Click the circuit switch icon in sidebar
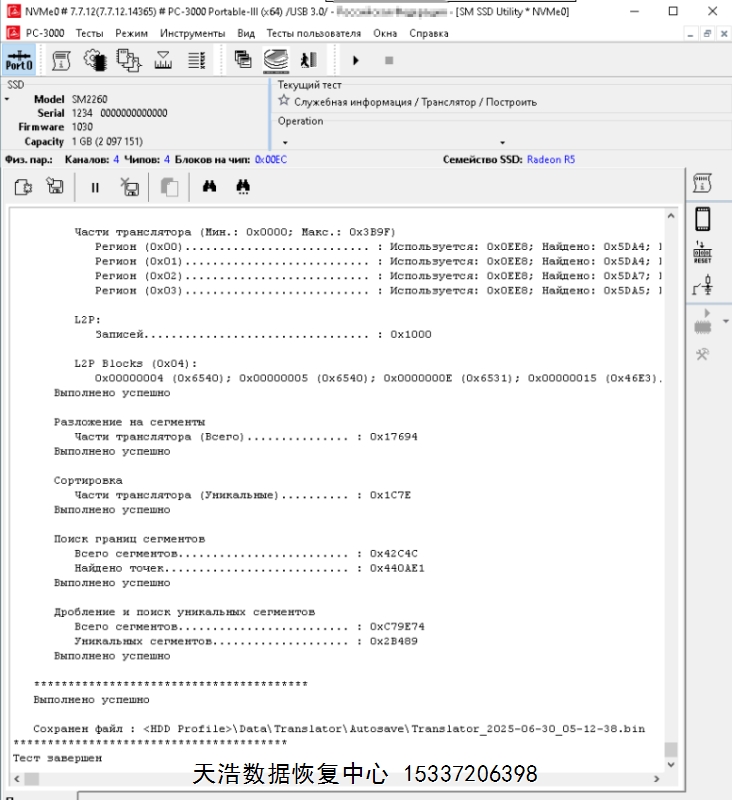The image size is (732, 800). pyautogui.click(x=702, y=286)
